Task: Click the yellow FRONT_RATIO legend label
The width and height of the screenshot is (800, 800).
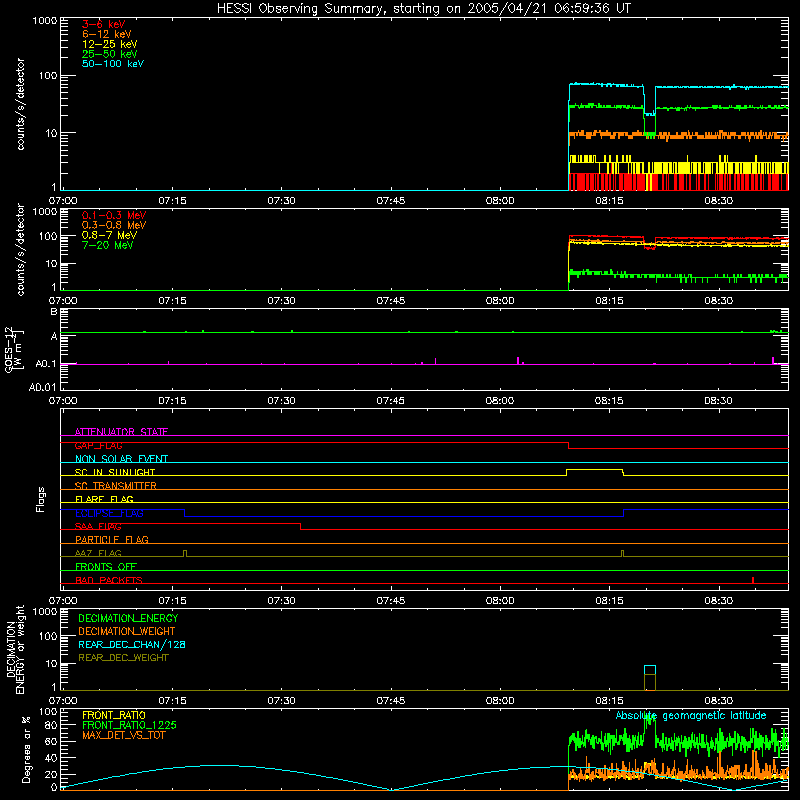Action: click(x=114, y=715)
